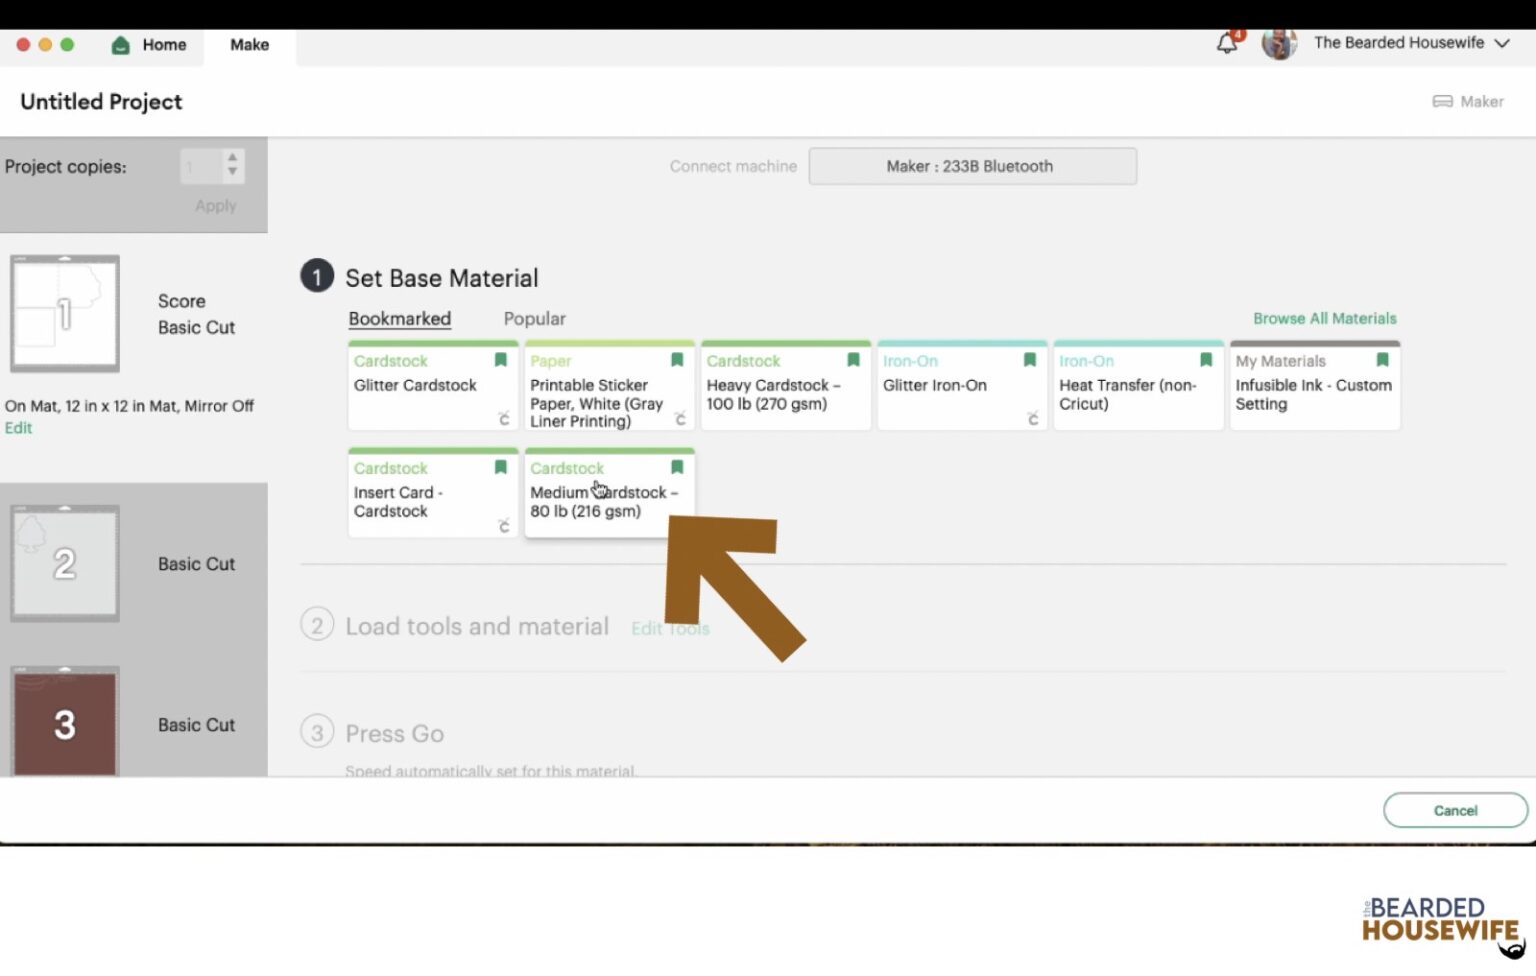
Task: Open the Maker : 233B Bluetooth machine selector
Action: click(972, 166)
